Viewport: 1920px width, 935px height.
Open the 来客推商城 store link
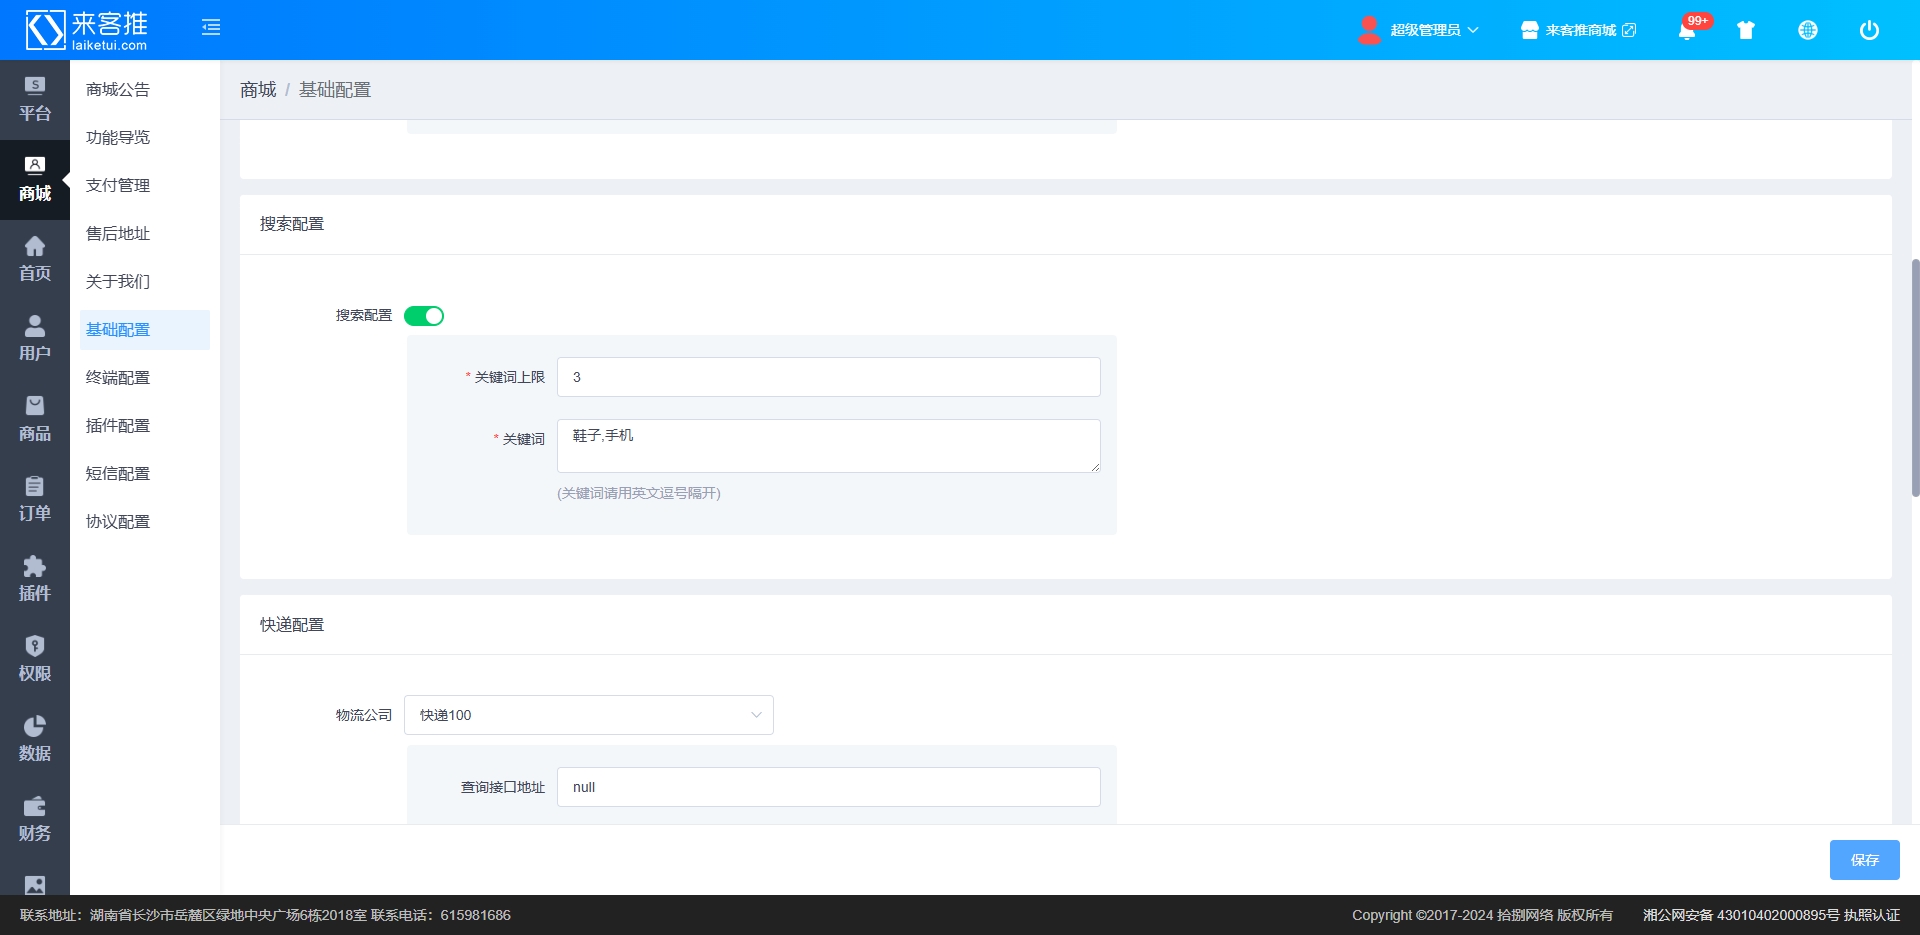1579,30
